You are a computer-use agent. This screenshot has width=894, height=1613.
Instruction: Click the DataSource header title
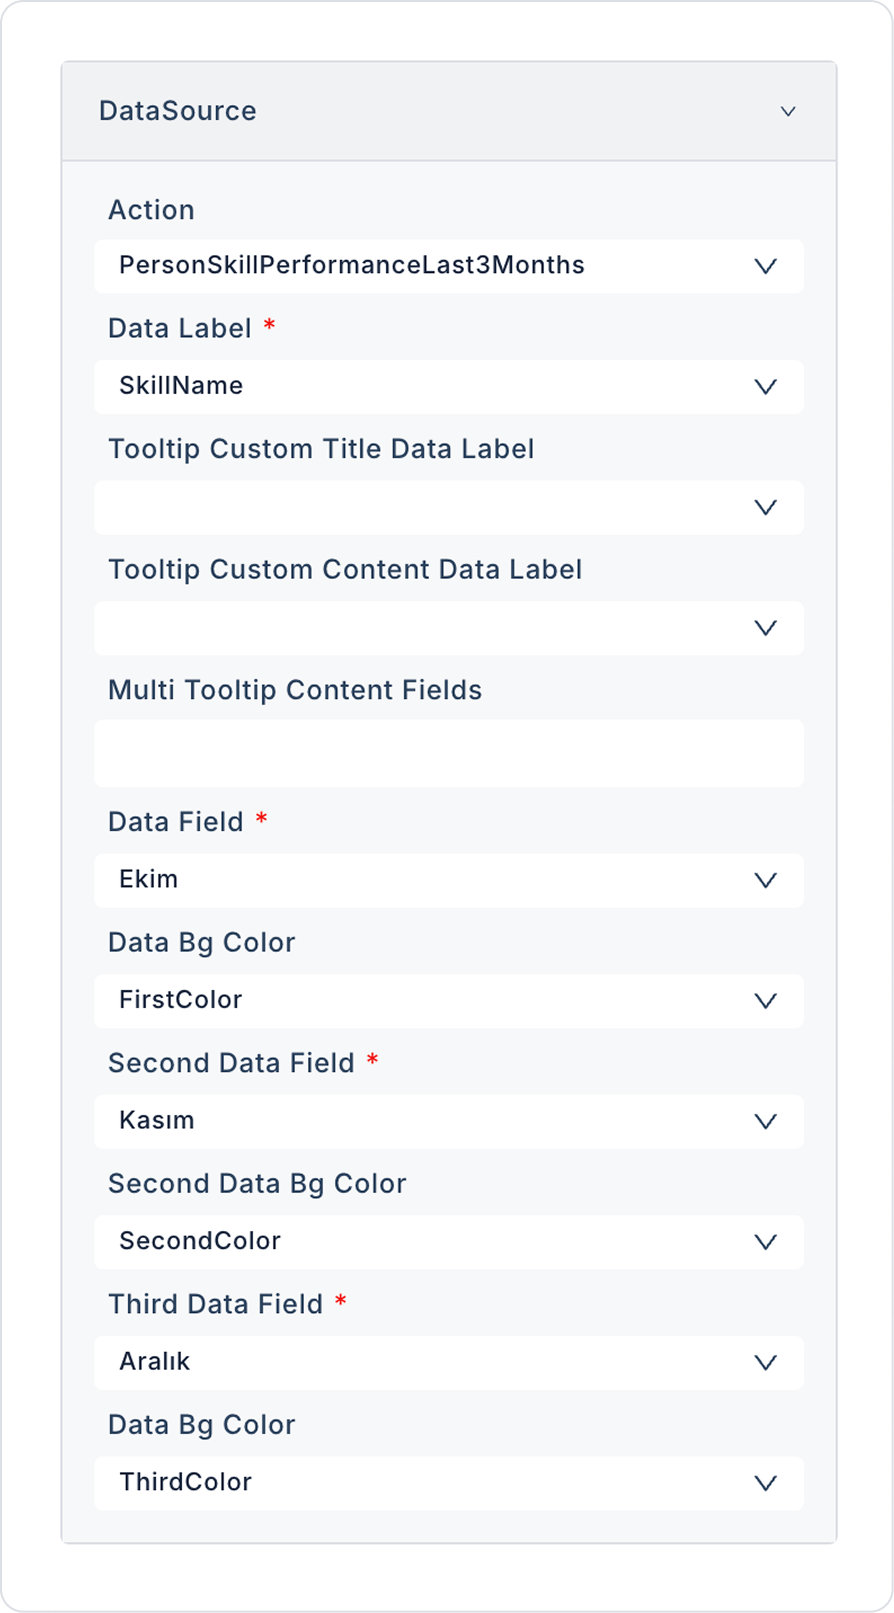pyautogui.click(x=178, y=111)
